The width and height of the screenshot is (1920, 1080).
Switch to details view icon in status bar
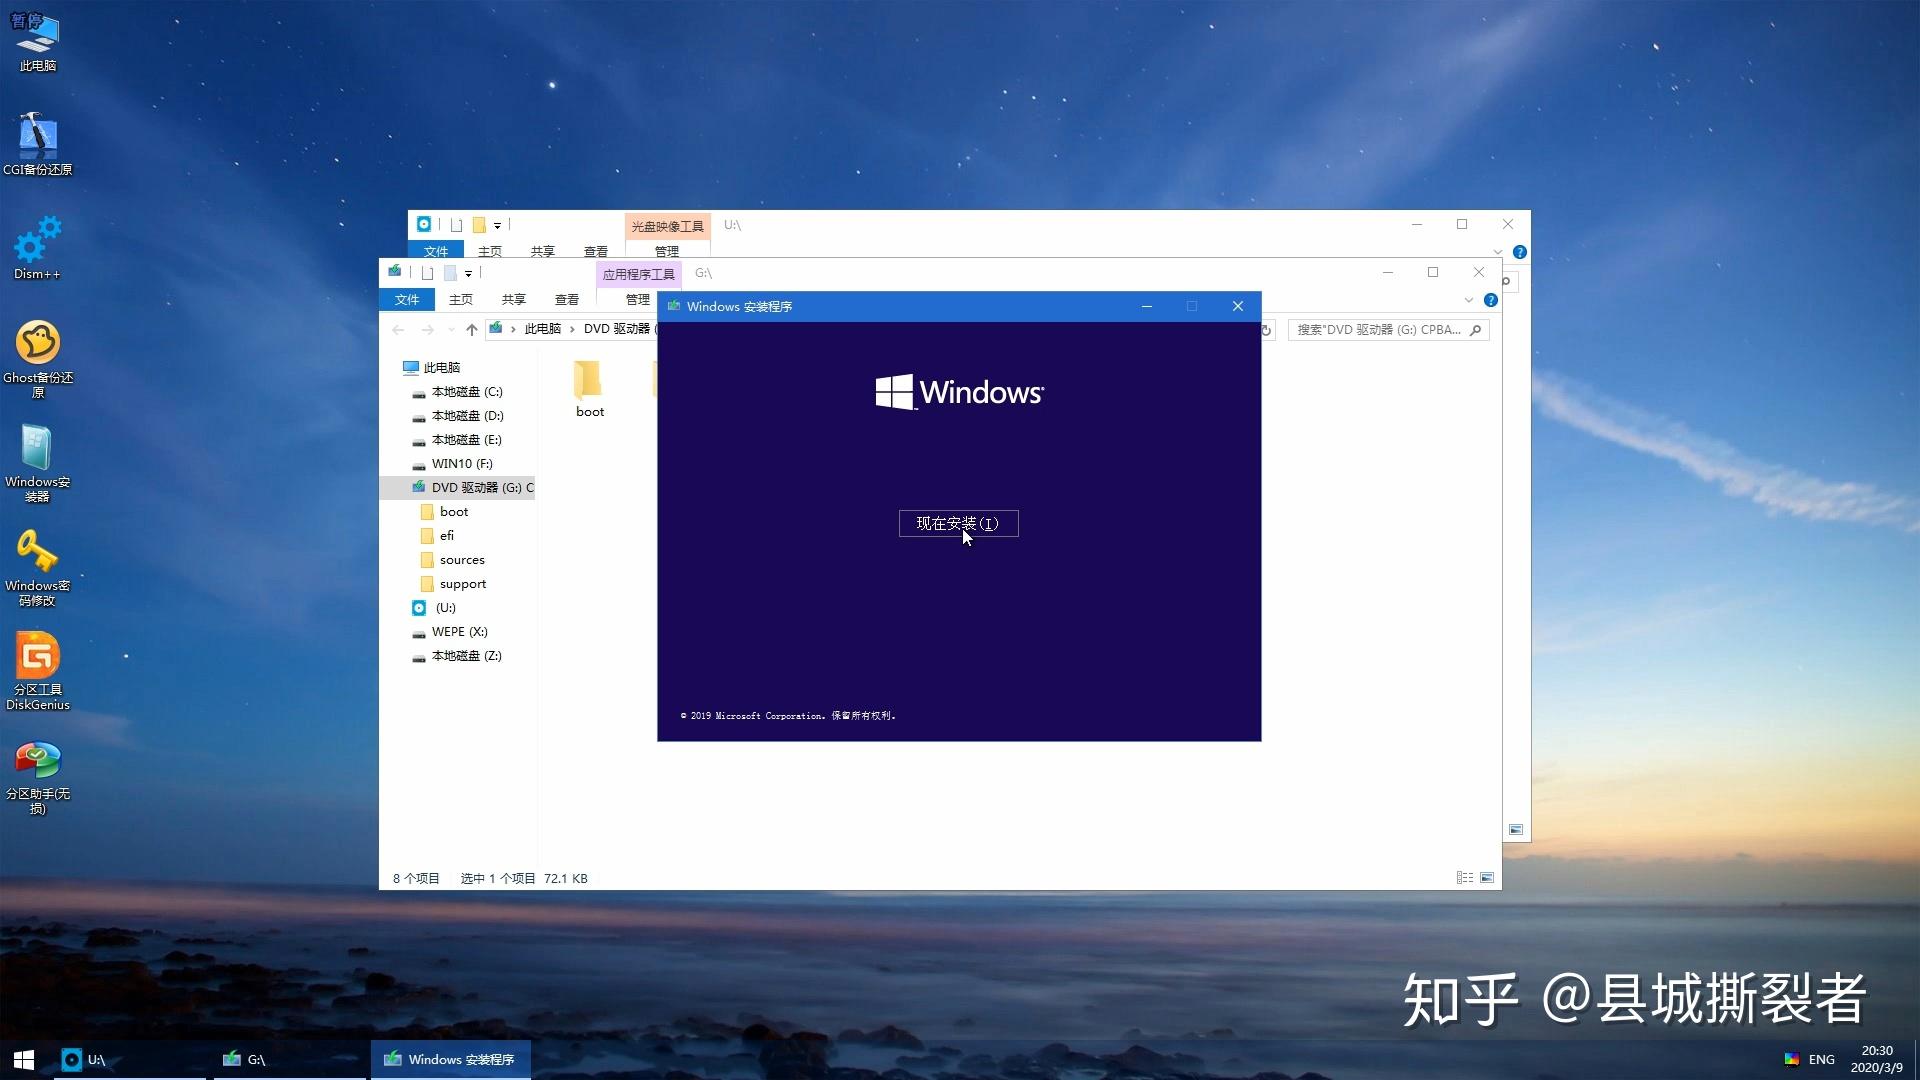pyautogui.click(x=1465, y=877)
